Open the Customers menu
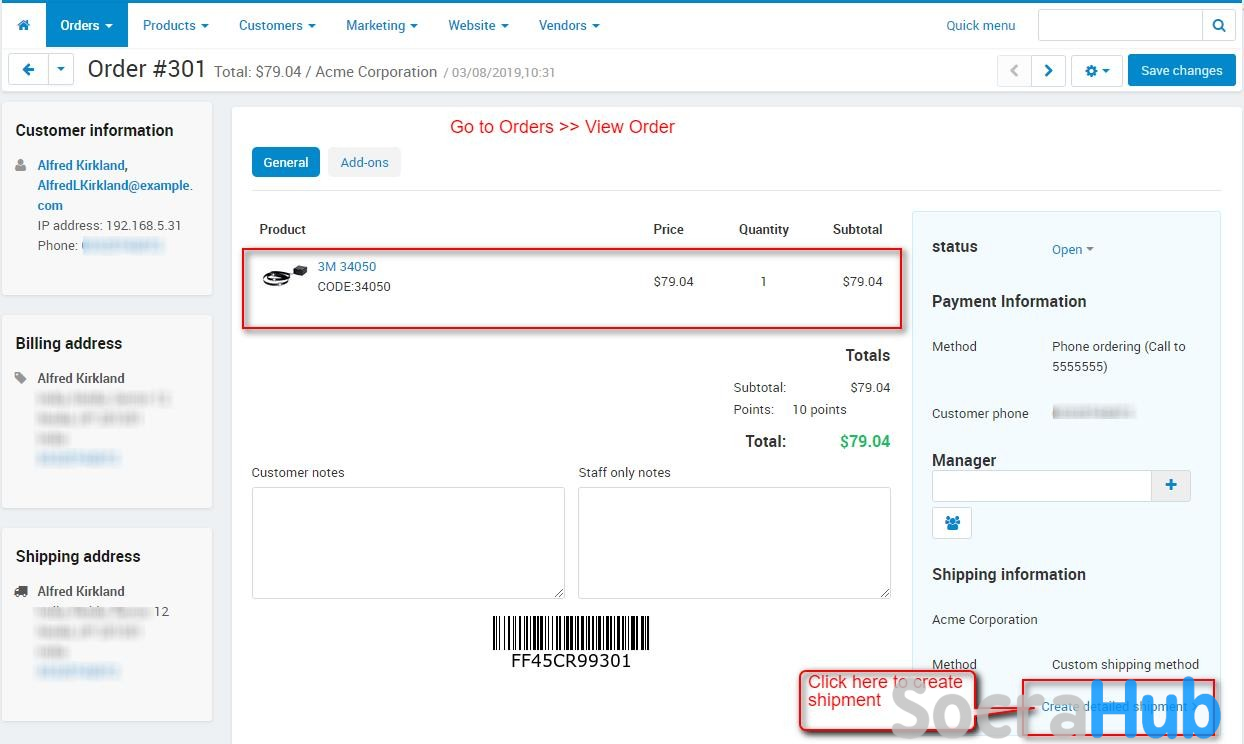Image resolution: width=1244 pixels, height=744 pixels. (x=277, y=25)
